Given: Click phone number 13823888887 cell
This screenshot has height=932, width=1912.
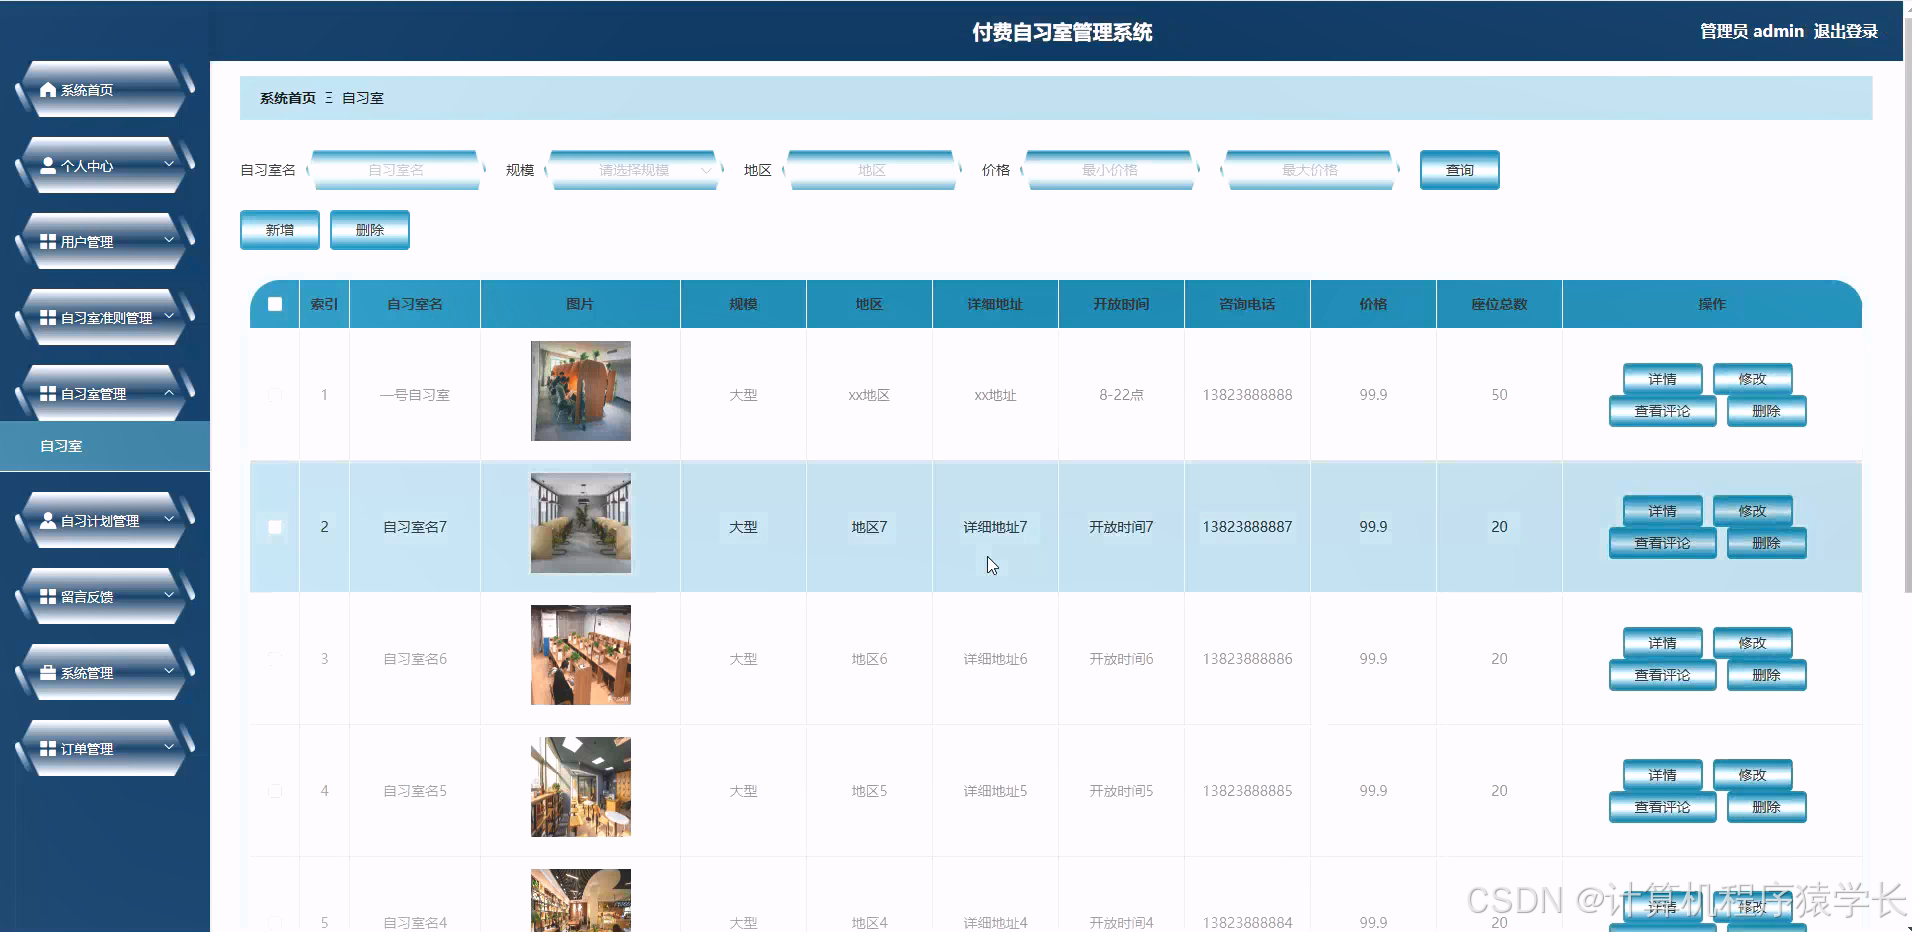Looking at the screenshot, I should tap(1247, 527).
